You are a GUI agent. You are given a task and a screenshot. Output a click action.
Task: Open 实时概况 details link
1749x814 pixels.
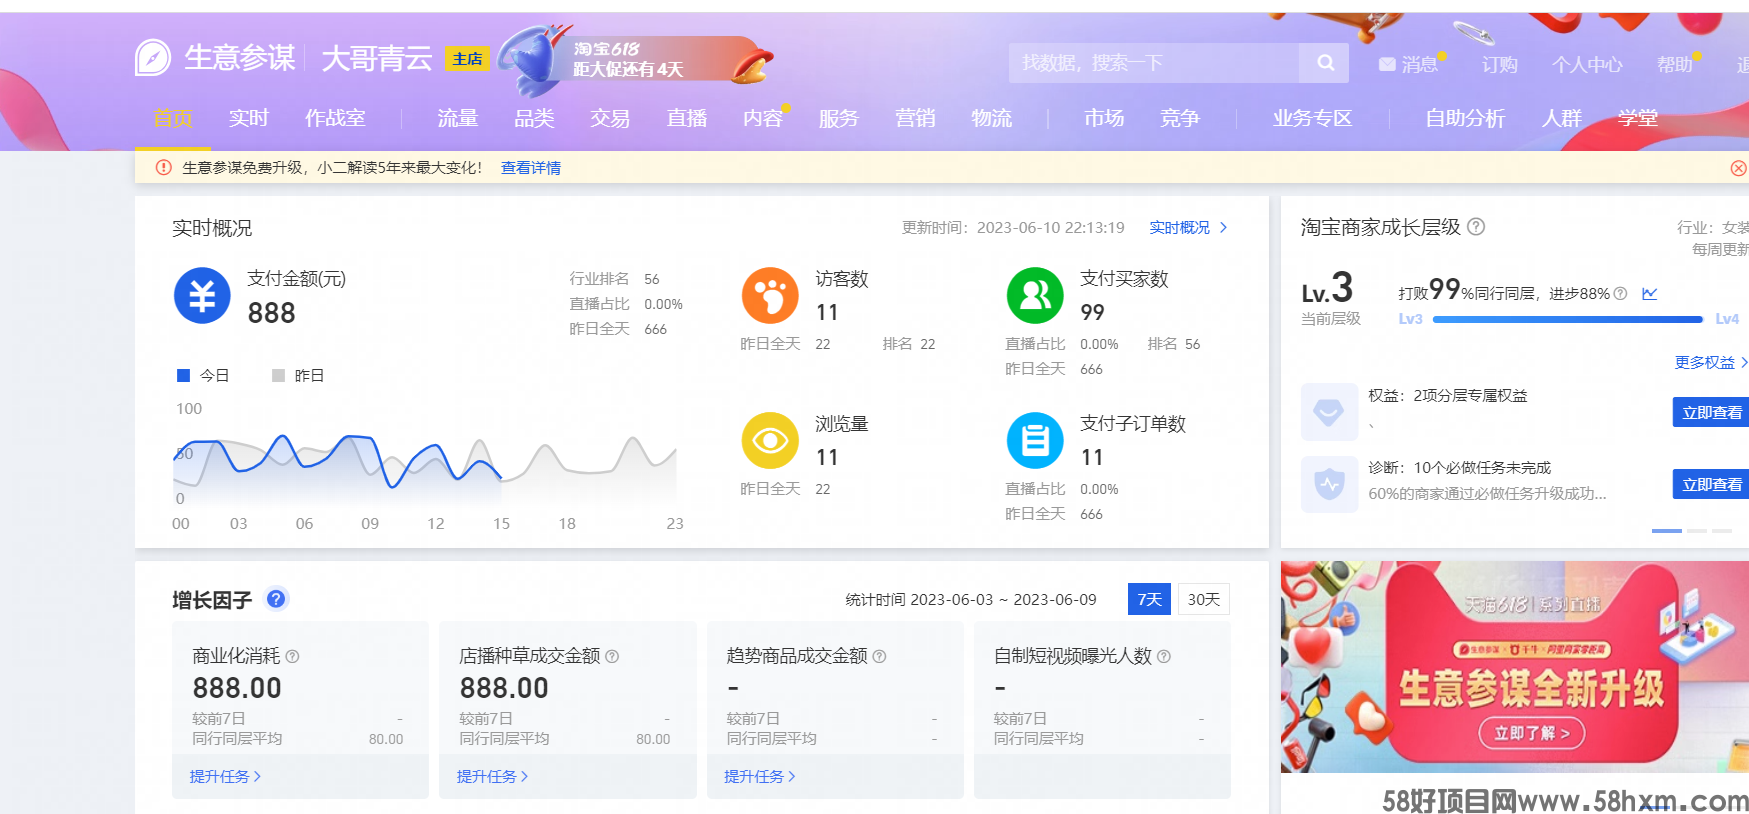(1188, 228)
